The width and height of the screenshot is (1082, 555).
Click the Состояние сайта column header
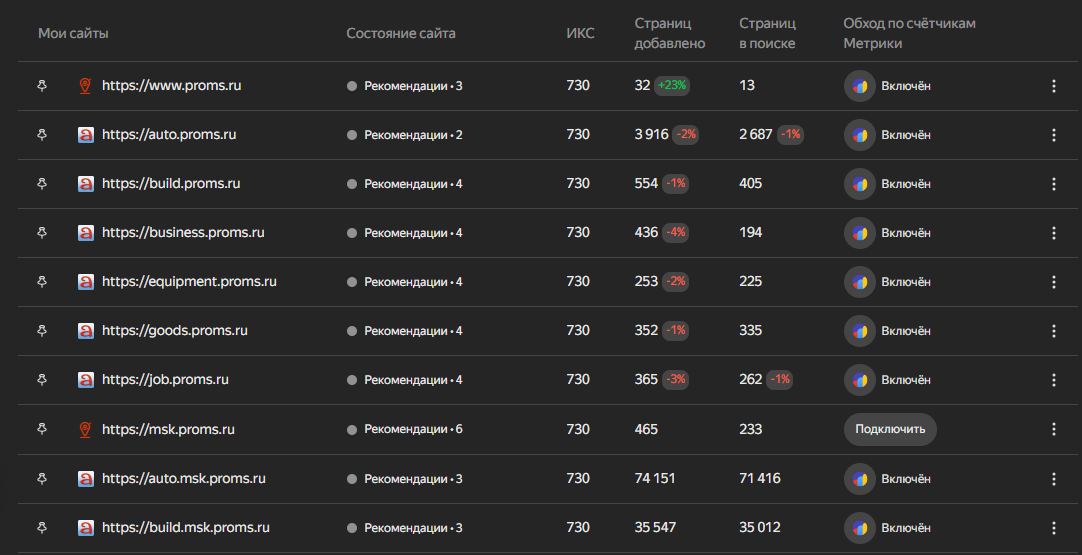coord(400,33)
